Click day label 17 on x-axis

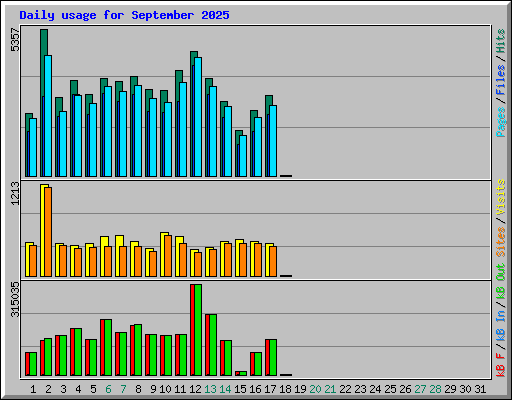click(270, 389)
